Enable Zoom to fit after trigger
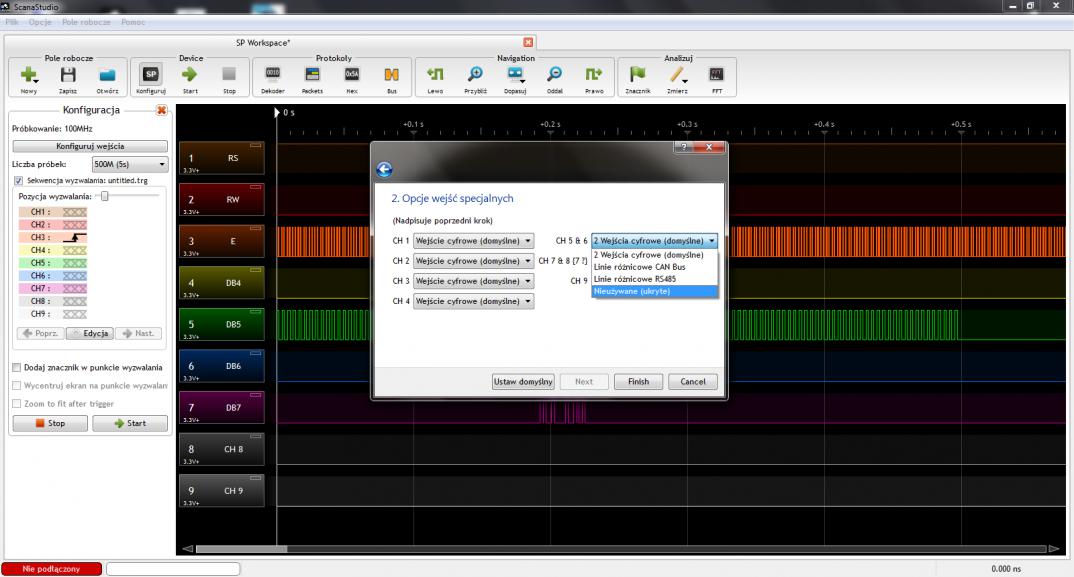 (x=17, y=403)
